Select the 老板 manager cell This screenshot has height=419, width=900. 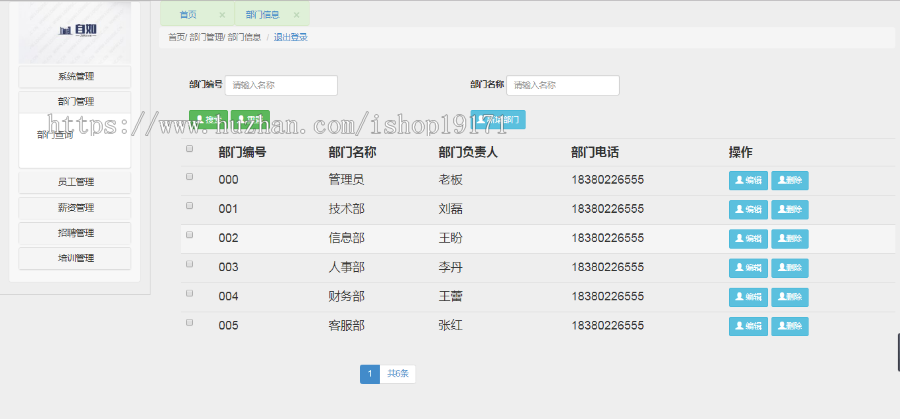451,180
